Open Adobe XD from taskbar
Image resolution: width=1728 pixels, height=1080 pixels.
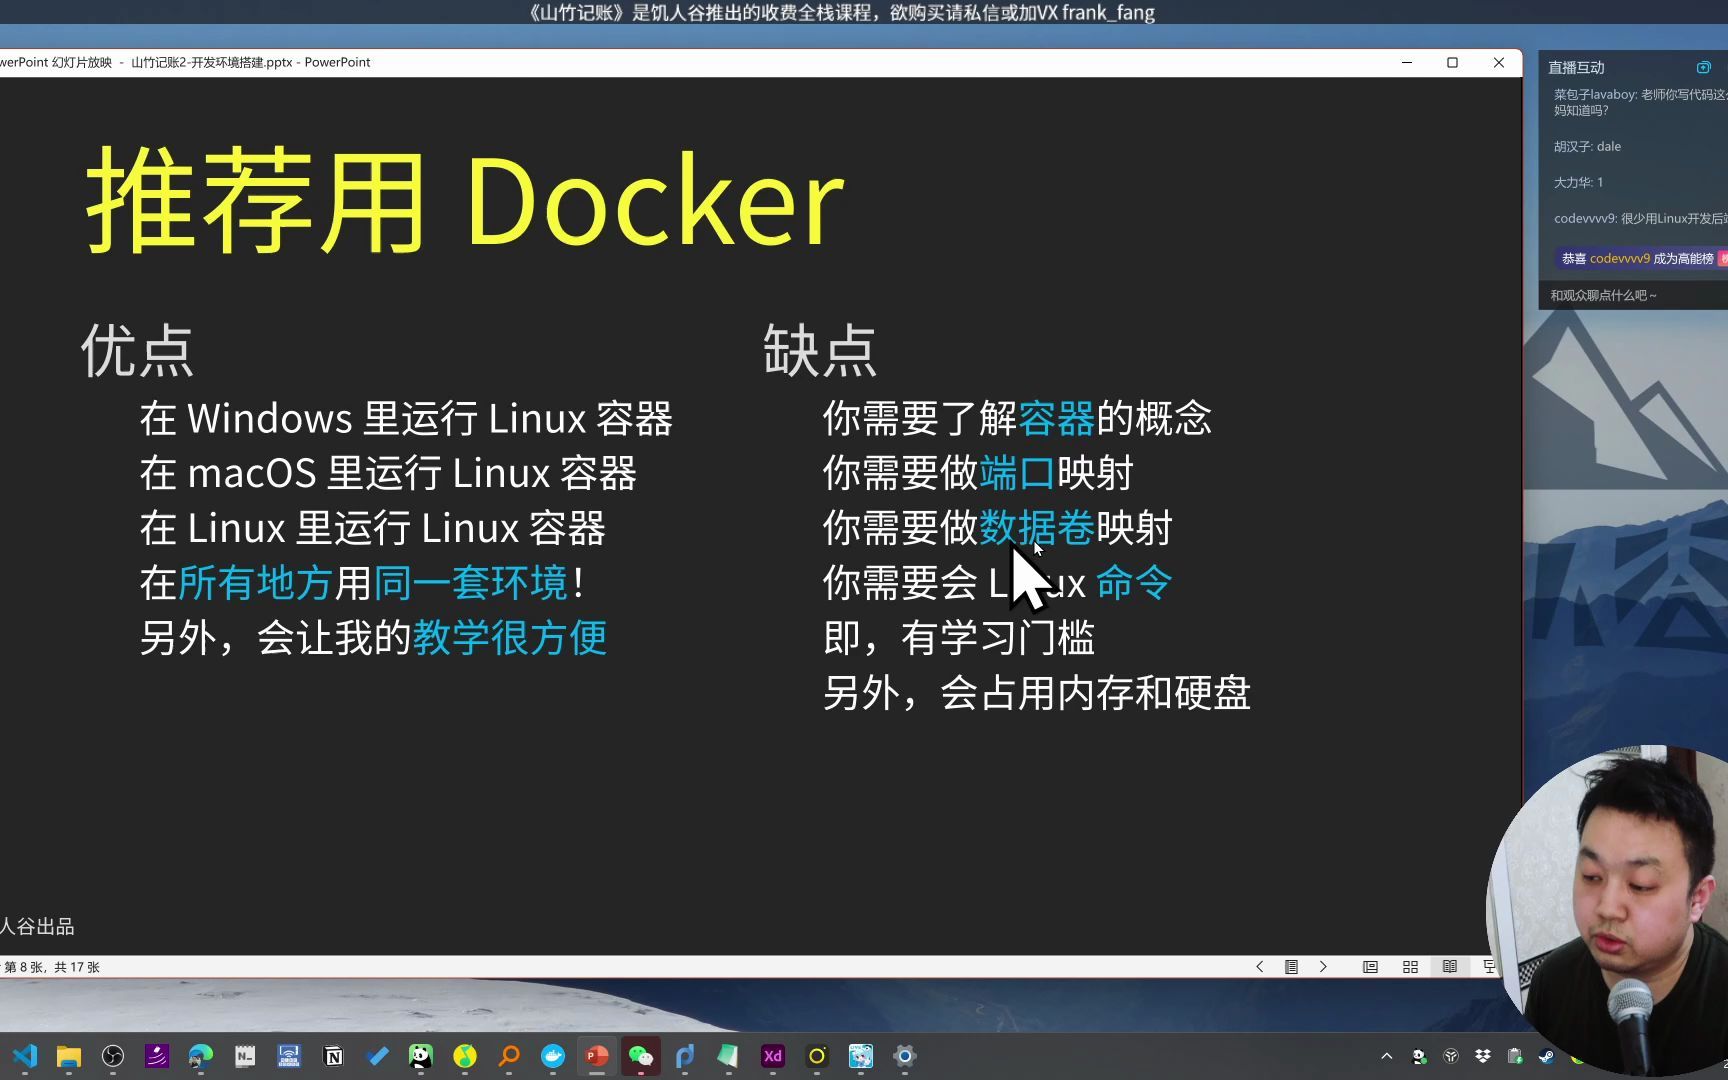[x=772, y=1056]
